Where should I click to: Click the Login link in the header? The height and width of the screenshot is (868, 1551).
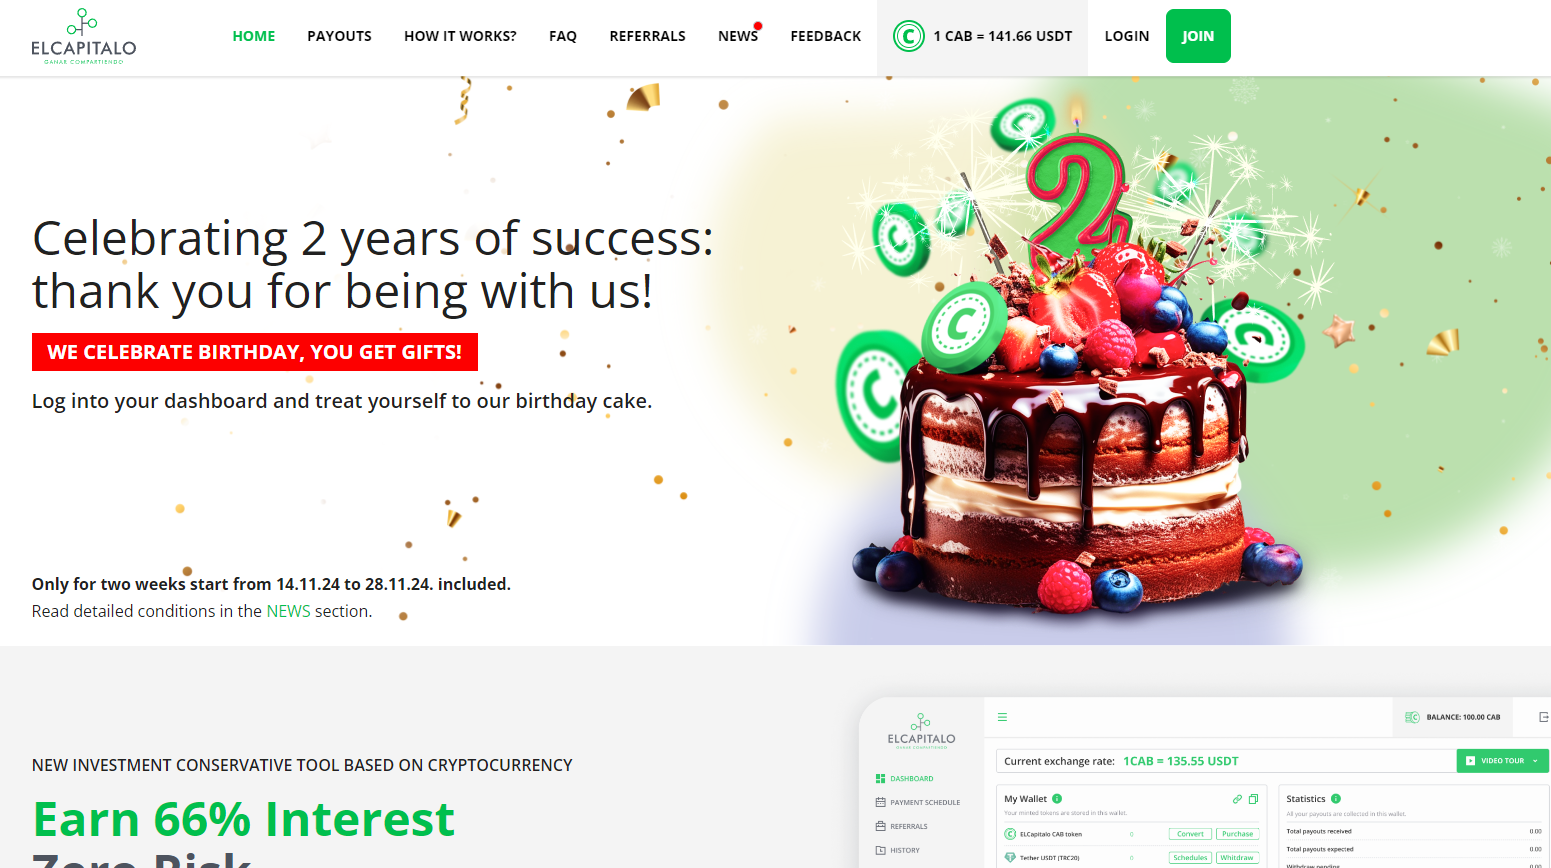(x=1127, y=36)
